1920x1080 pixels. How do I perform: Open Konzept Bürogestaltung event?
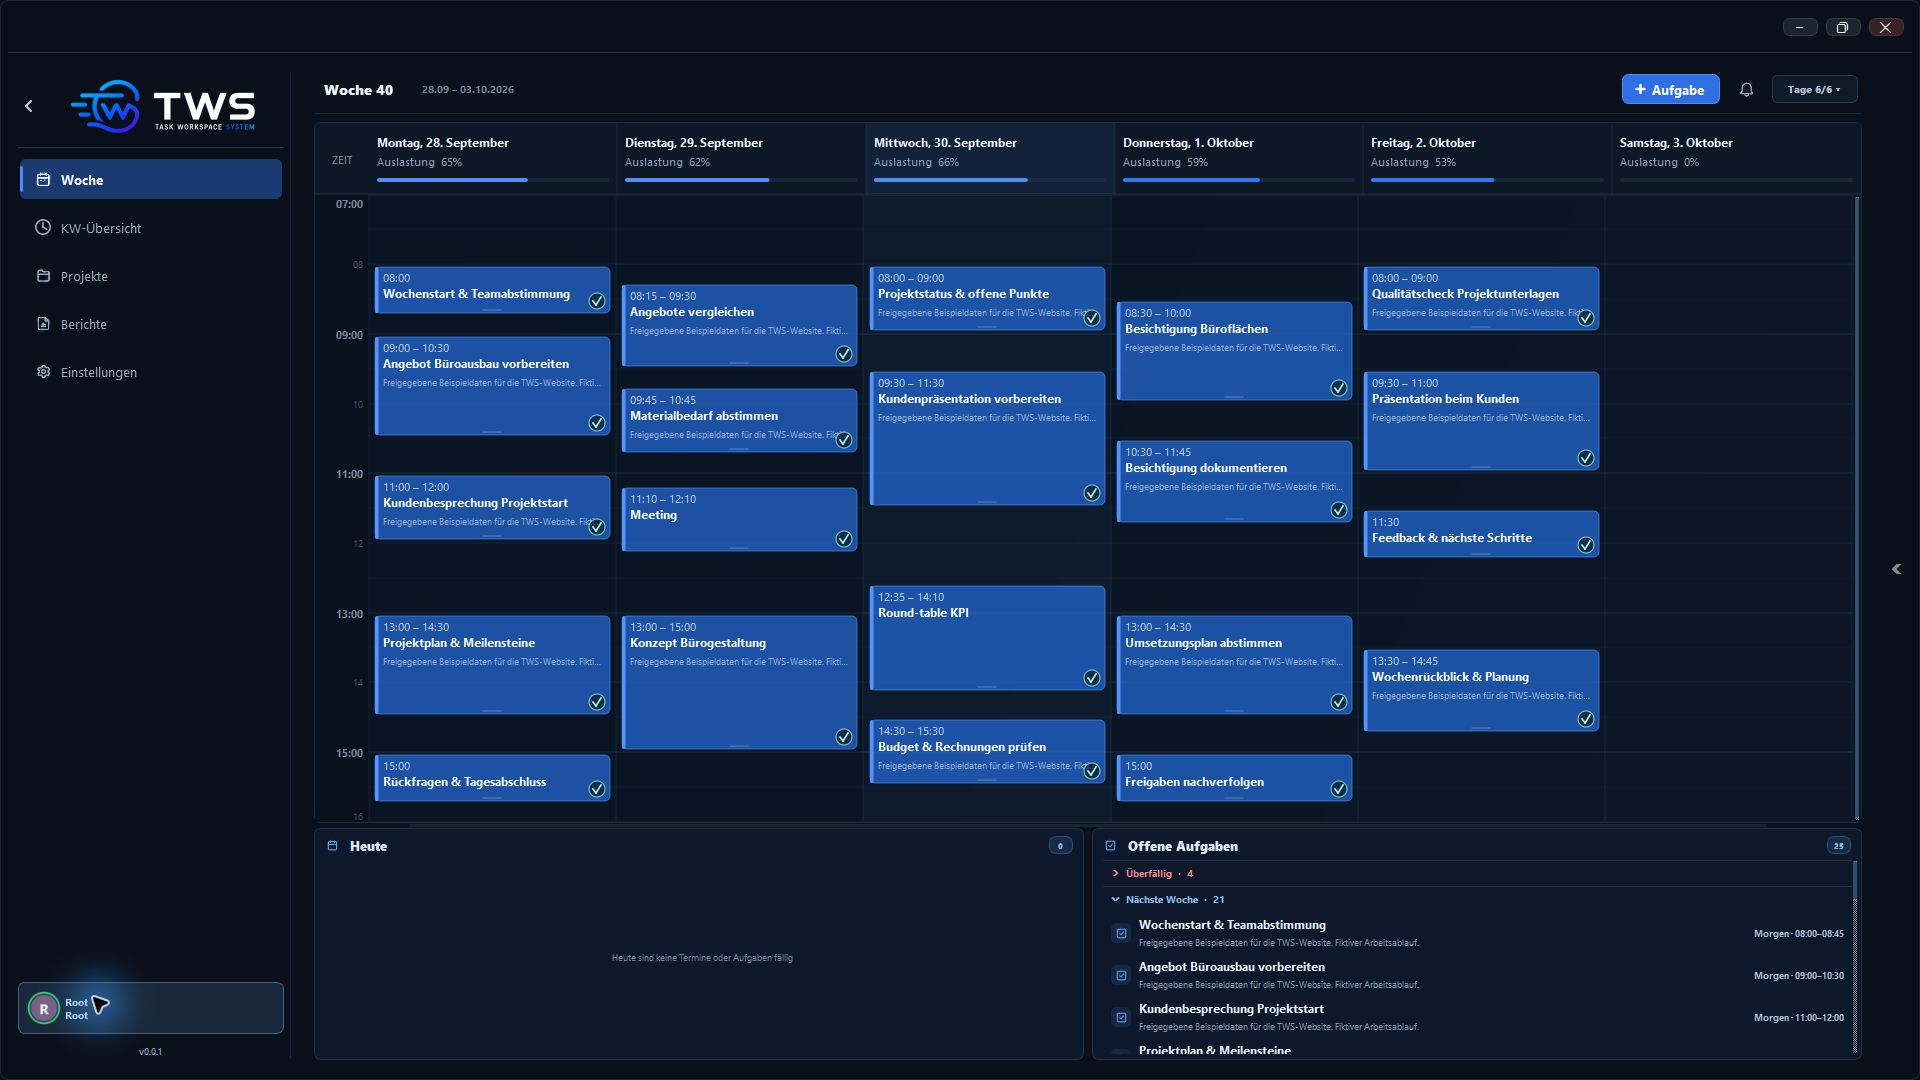click(x=739, y=682)
